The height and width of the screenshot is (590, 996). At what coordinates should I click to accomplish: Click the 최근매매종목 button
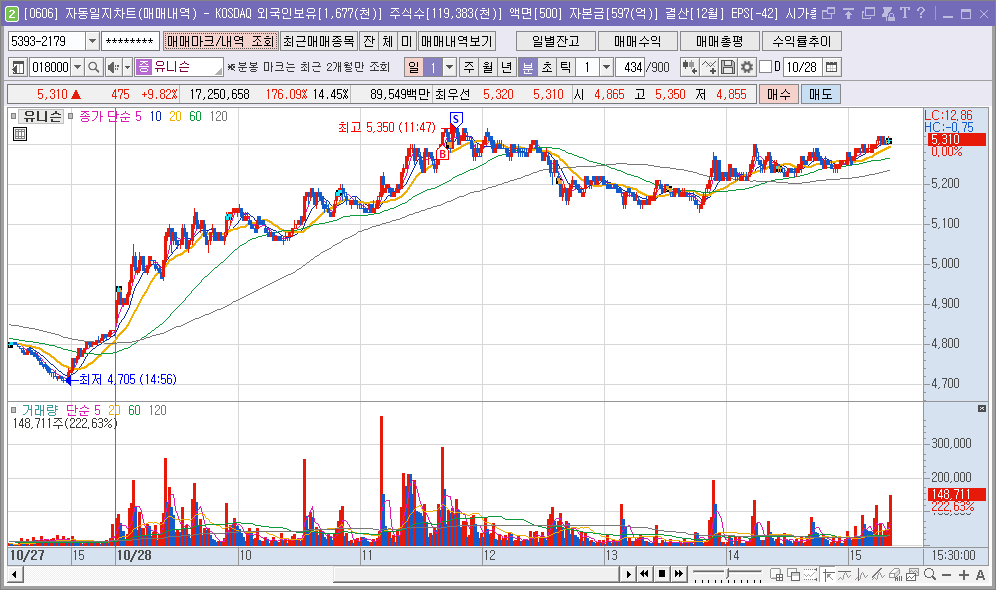(x=319, y=41)
